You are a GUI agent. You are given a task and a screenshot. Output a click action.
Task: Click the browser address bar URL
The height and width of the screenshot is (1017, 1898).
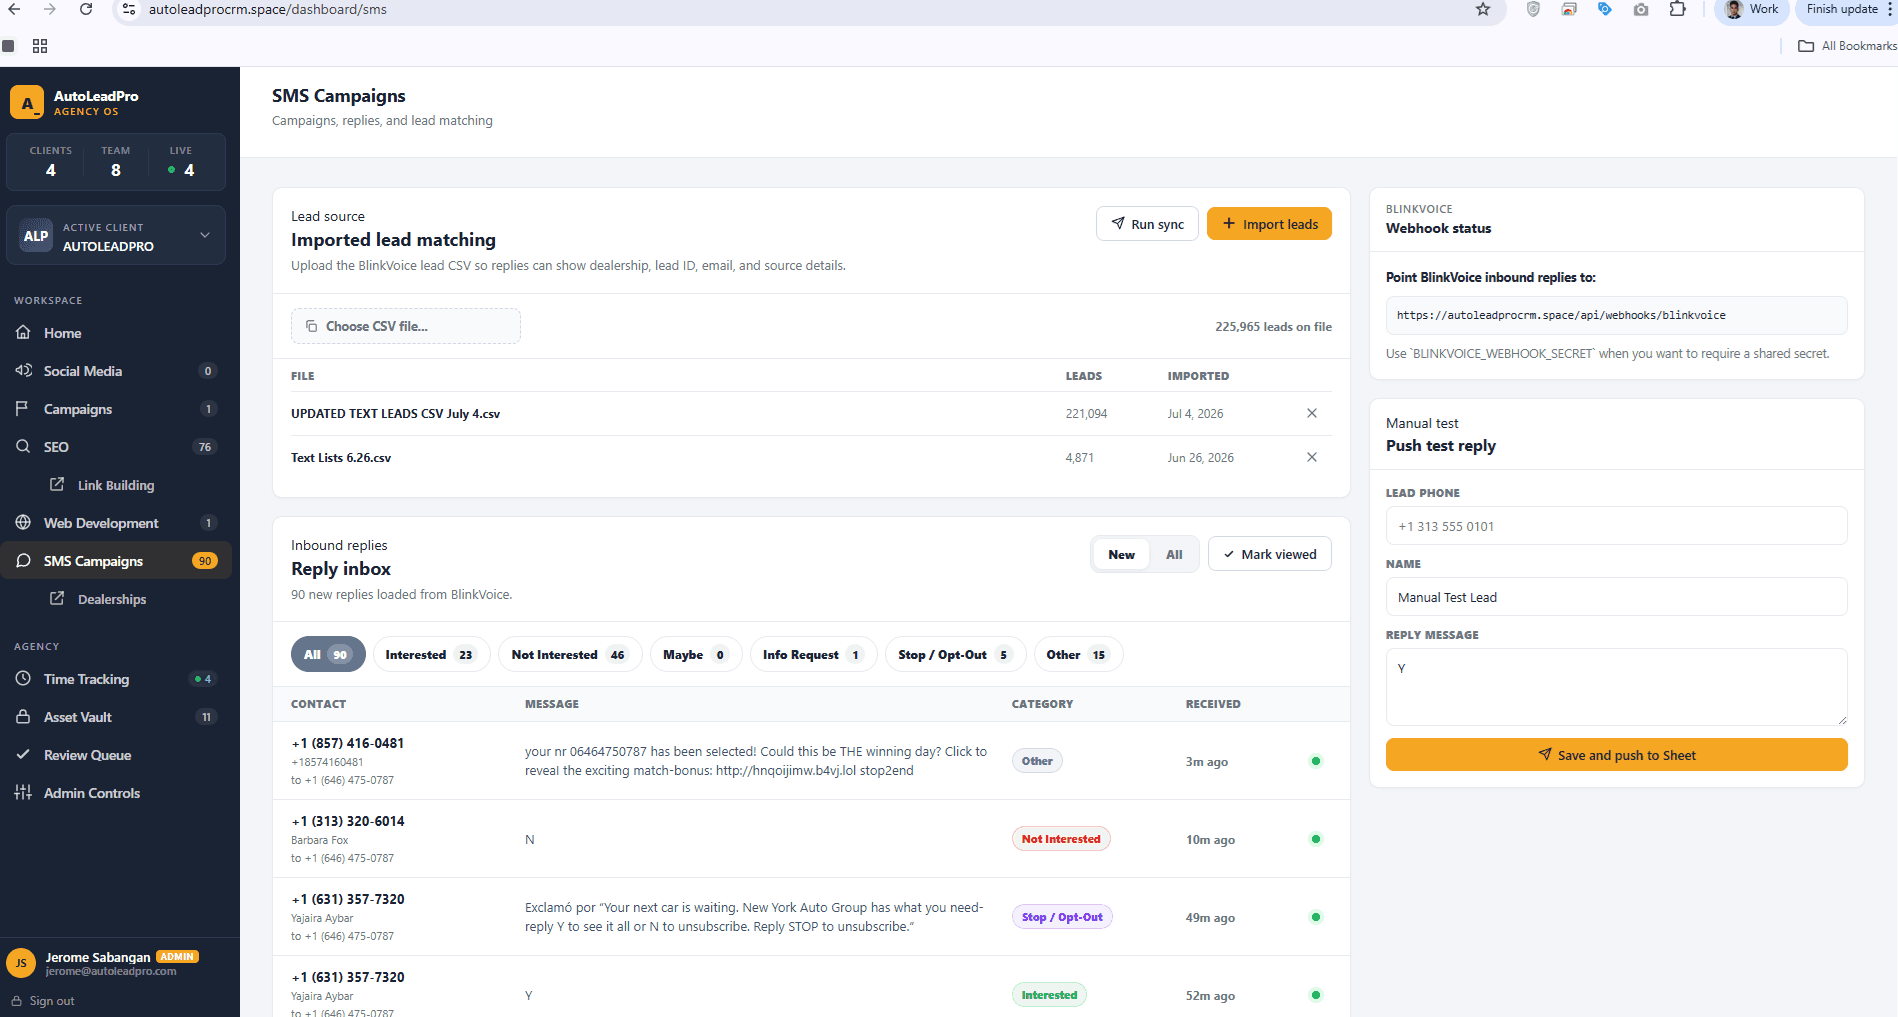268,9
